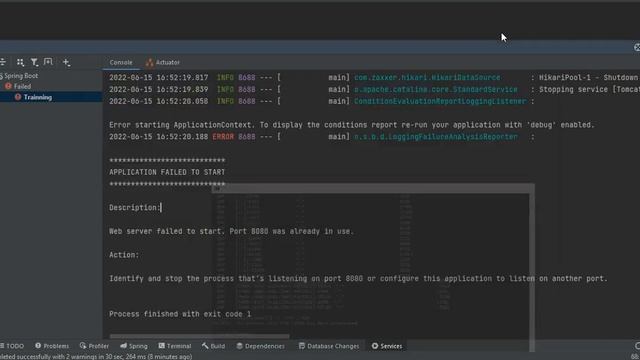The height and width of the screenshot is (360, 640).
Task: Click the 'Action:' line in console
Action: (x=124, y=255)
